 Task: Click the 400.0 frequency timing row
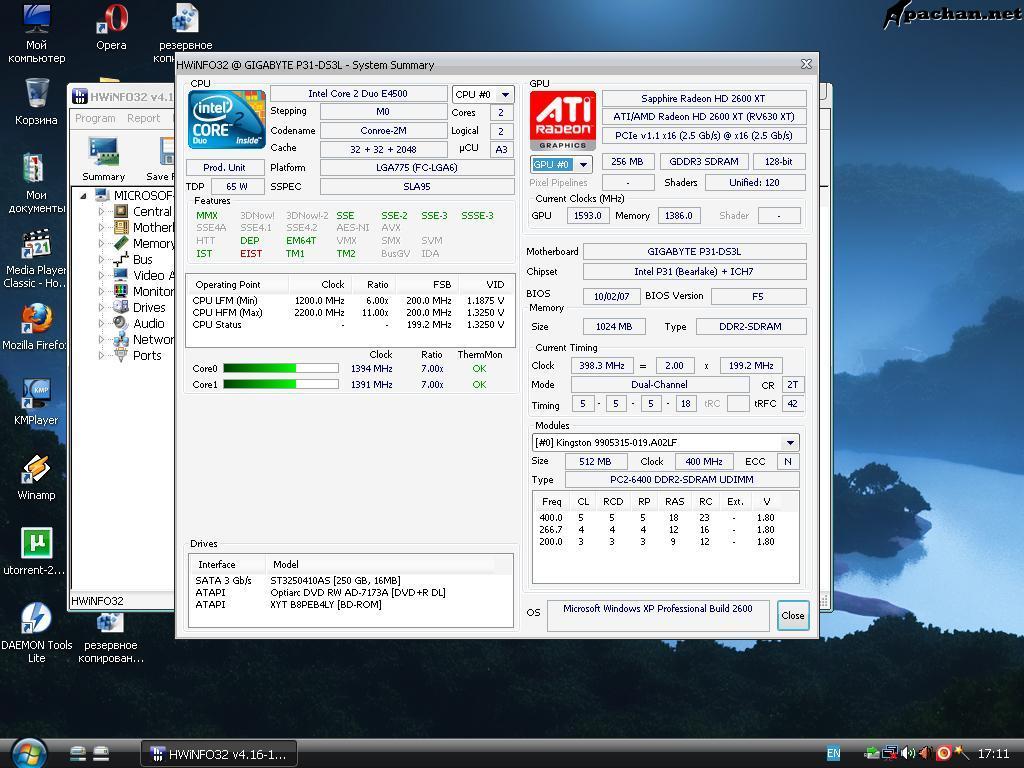(x=665, y=518)
